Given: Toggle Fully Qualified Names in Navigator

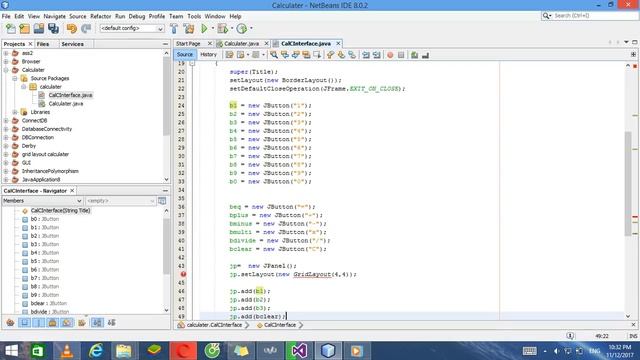Looking at the screenshot, I should click(x=82, y=323).
